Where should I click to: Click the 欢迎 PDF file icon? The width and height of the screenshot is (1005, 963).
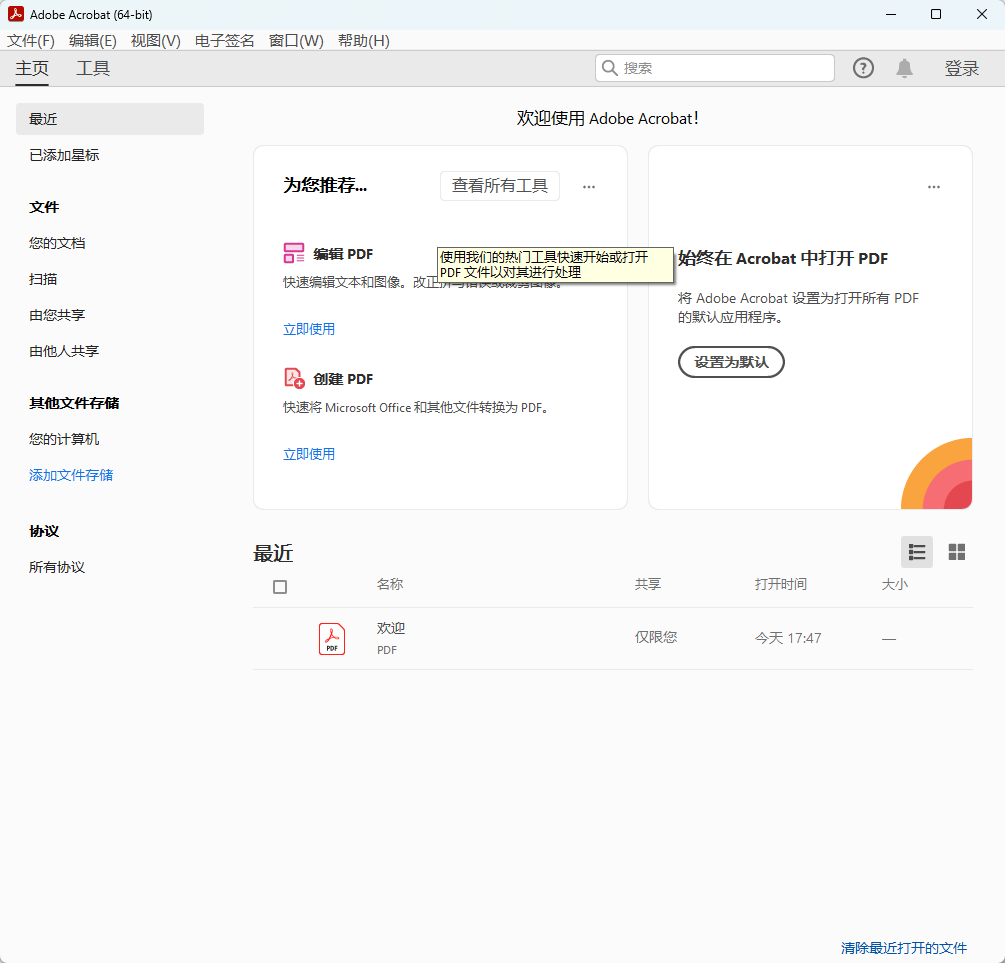[x=332, y=639]
